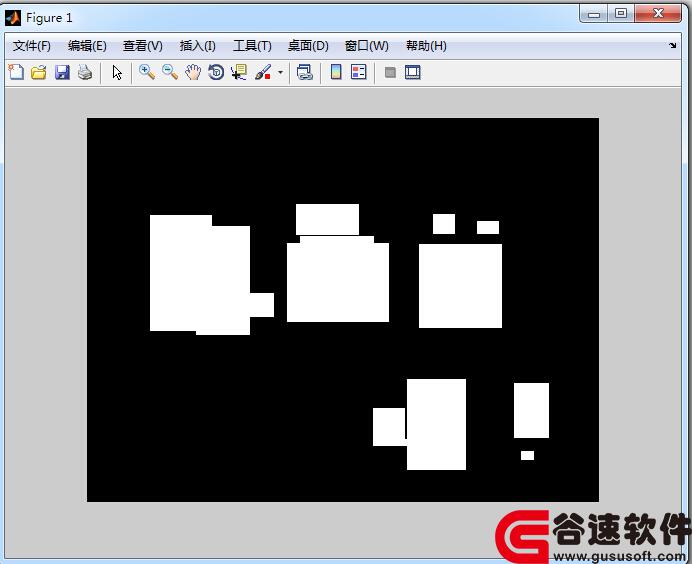This screenshot has width=692, height=564.
Task: Click the New Figure icon
Action: click(16, 72)
